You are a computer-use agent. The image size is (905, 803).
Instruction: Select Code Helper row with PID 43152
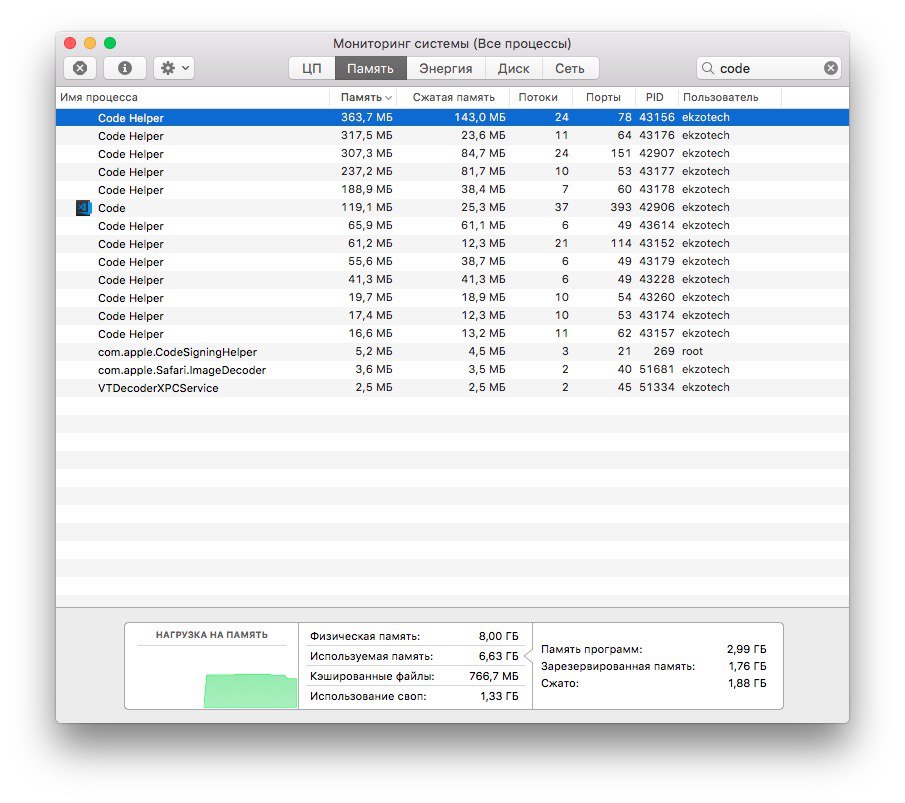452,243
